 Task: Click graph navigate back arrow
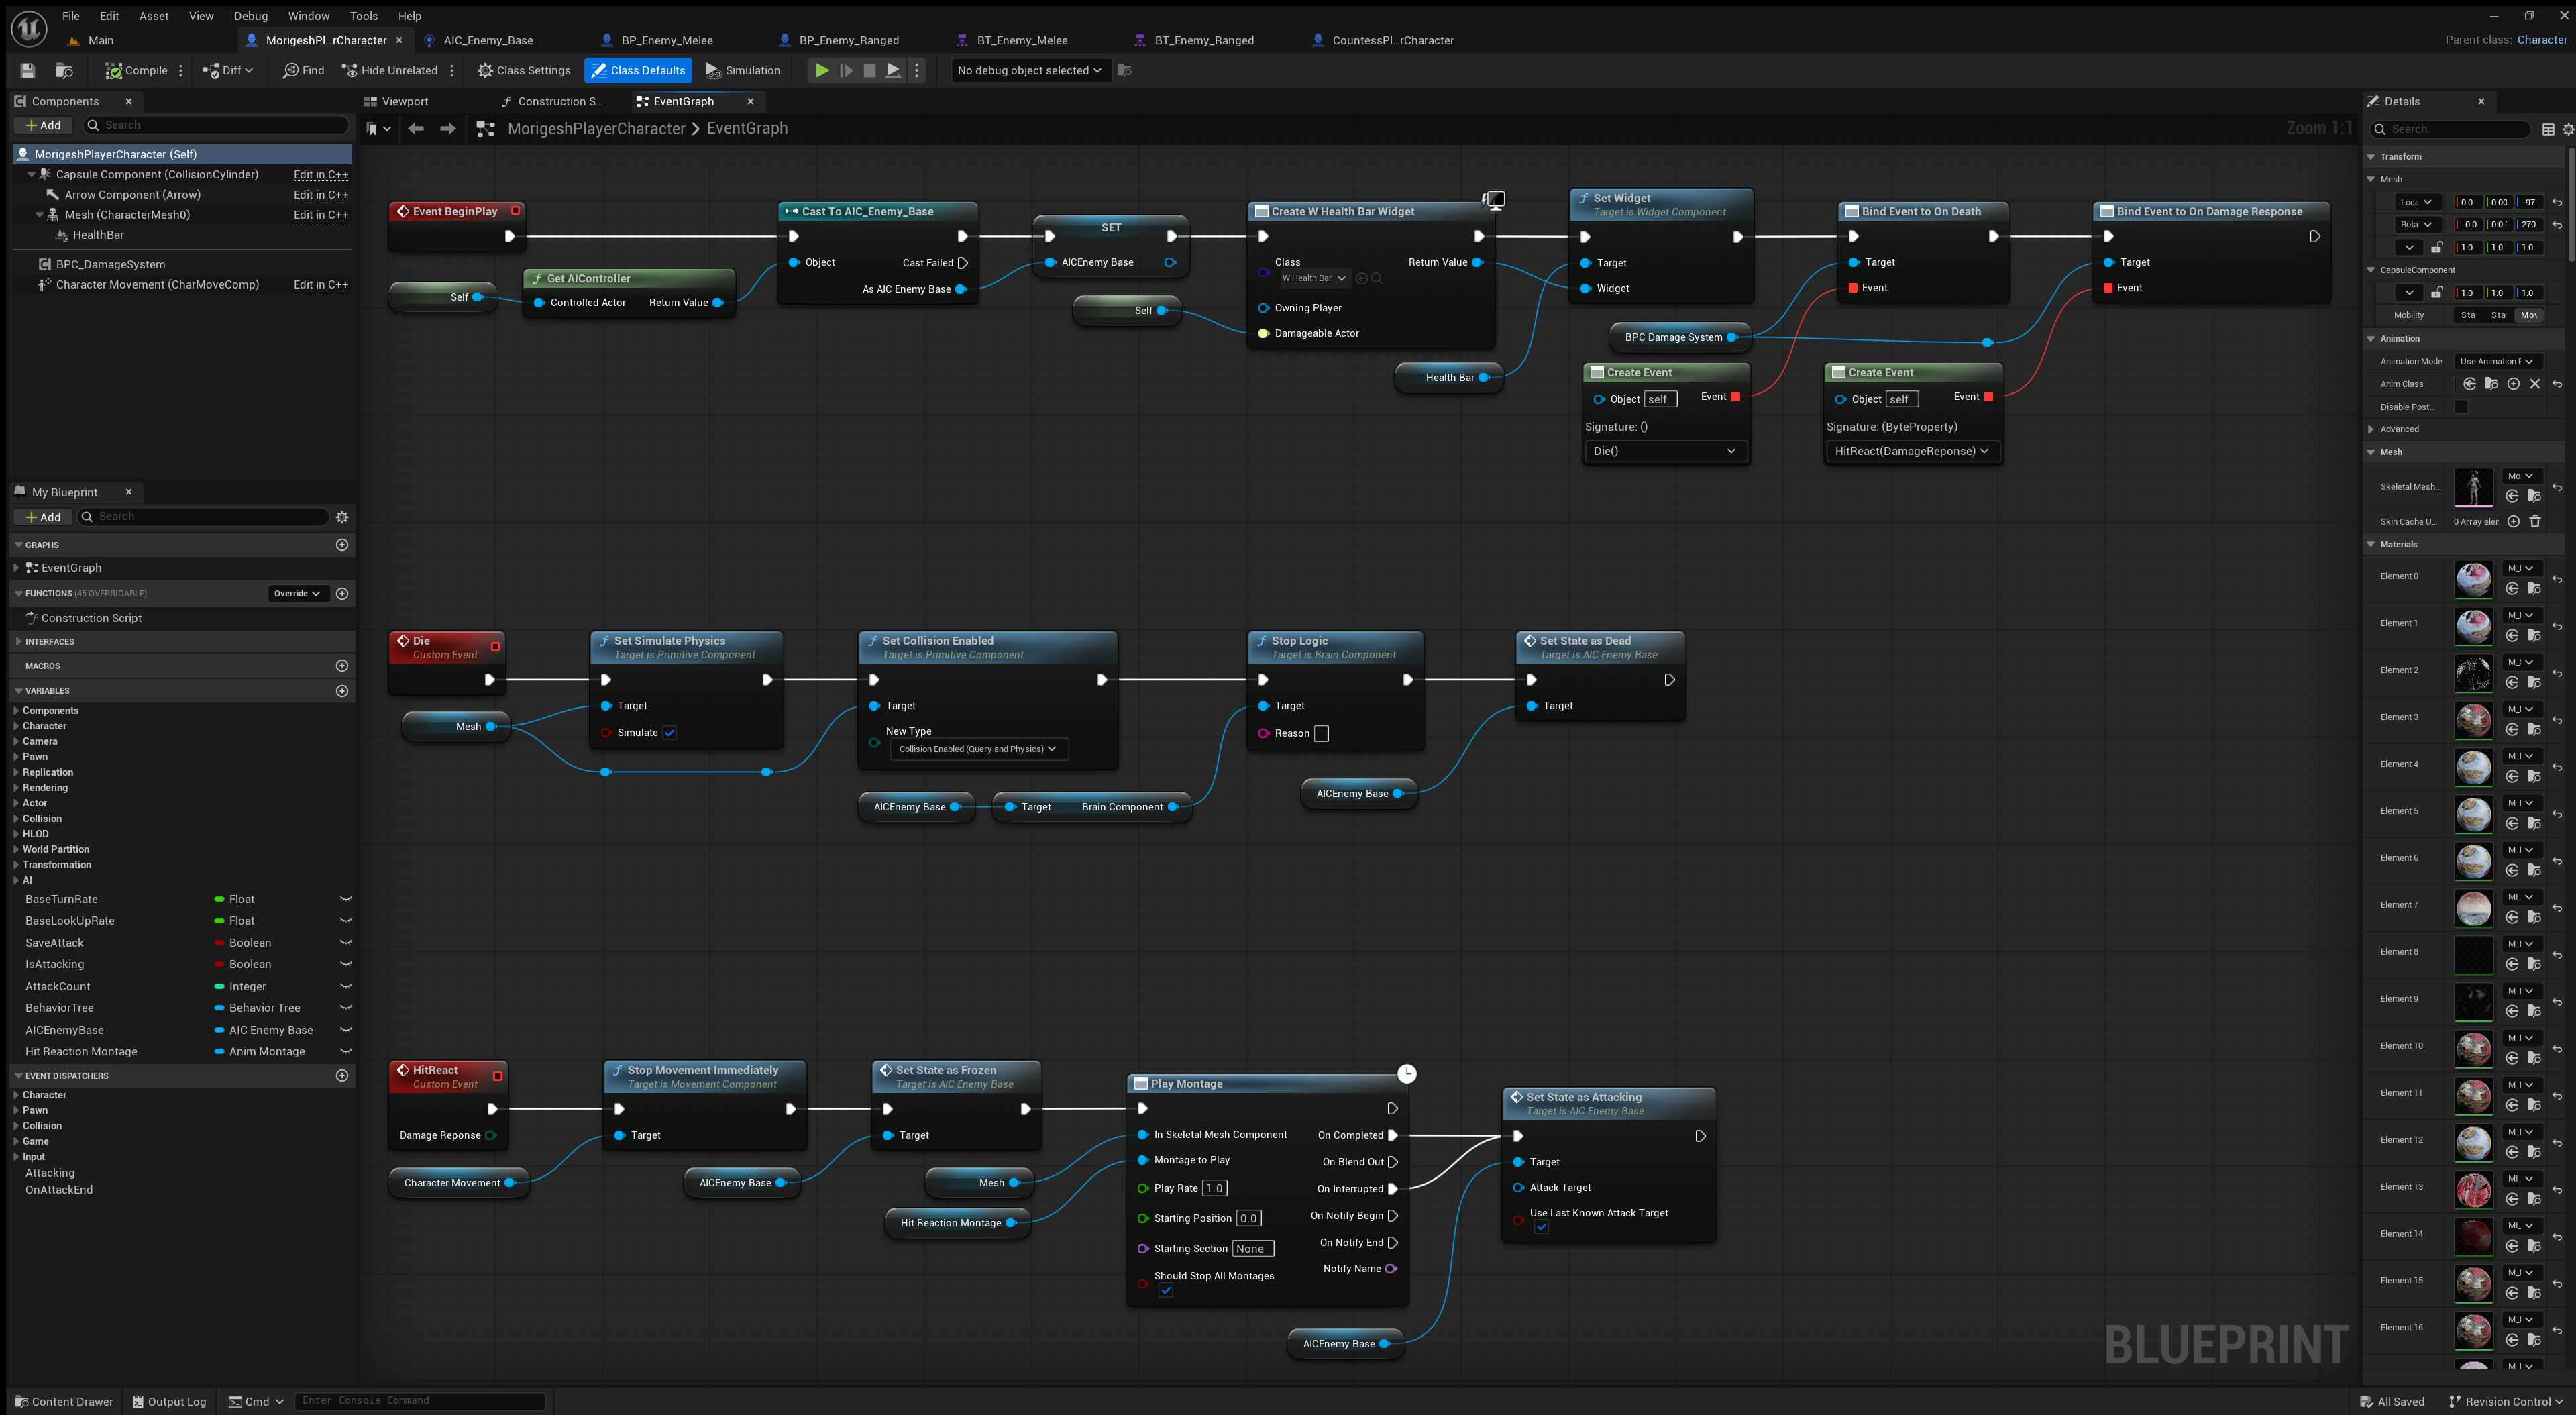click(x=416, y=128)
